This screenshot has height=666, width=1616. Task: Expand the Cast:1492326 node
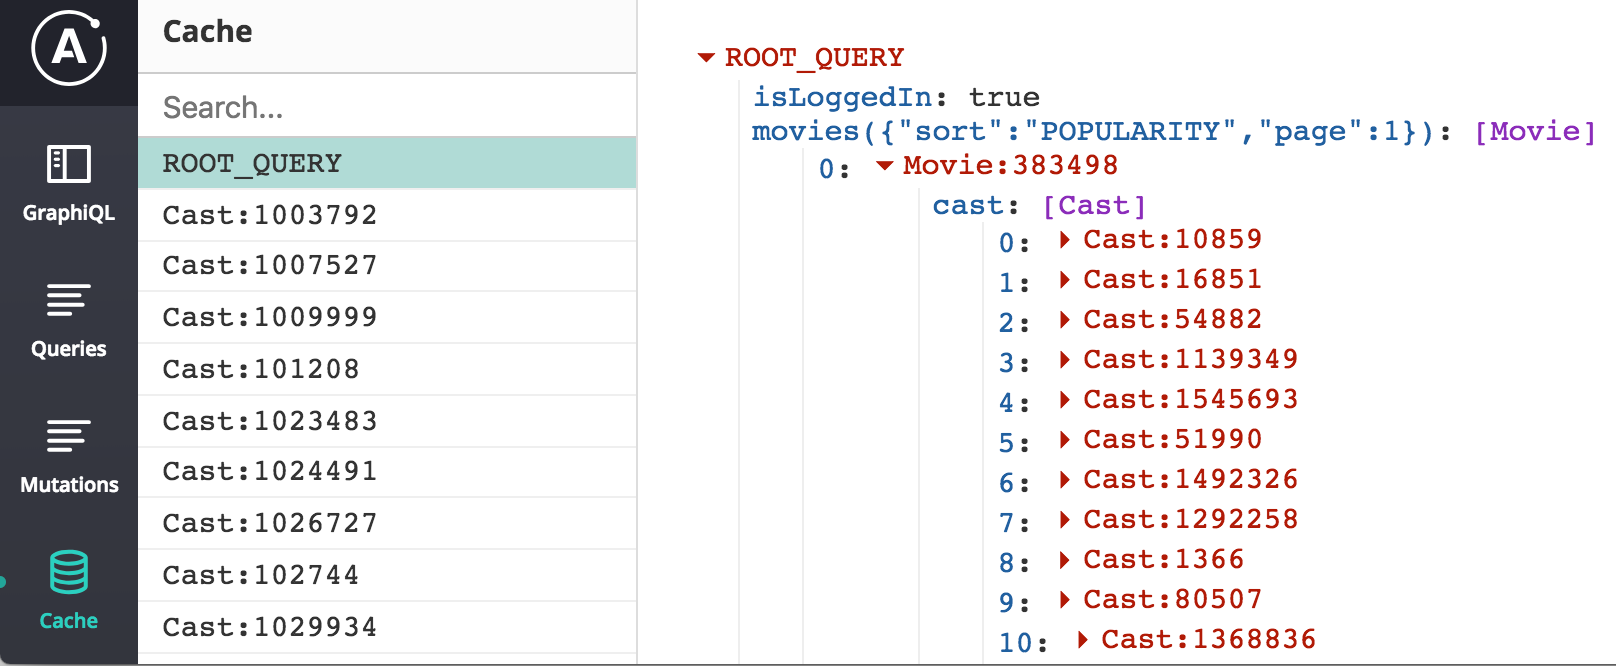tap(1065, 480)
